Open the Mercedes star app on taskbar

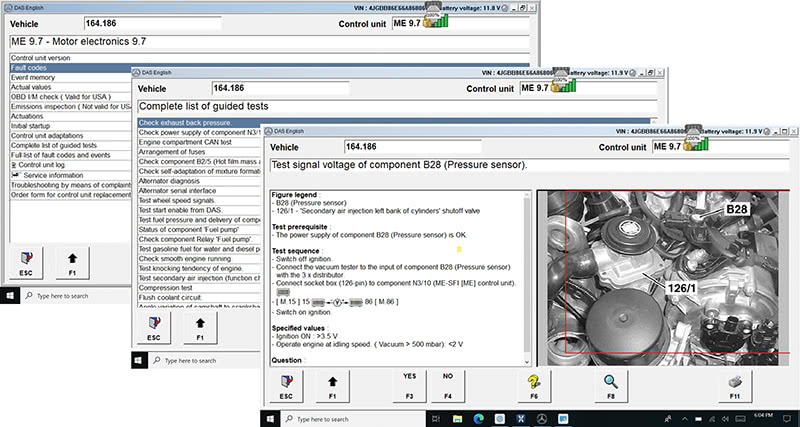(542, 419)
